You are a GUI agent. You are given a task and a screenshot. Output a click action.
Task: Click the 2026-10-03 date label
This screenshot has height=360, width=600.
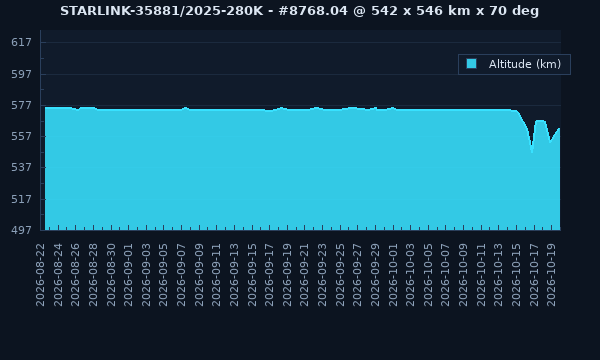coord(410,275)
